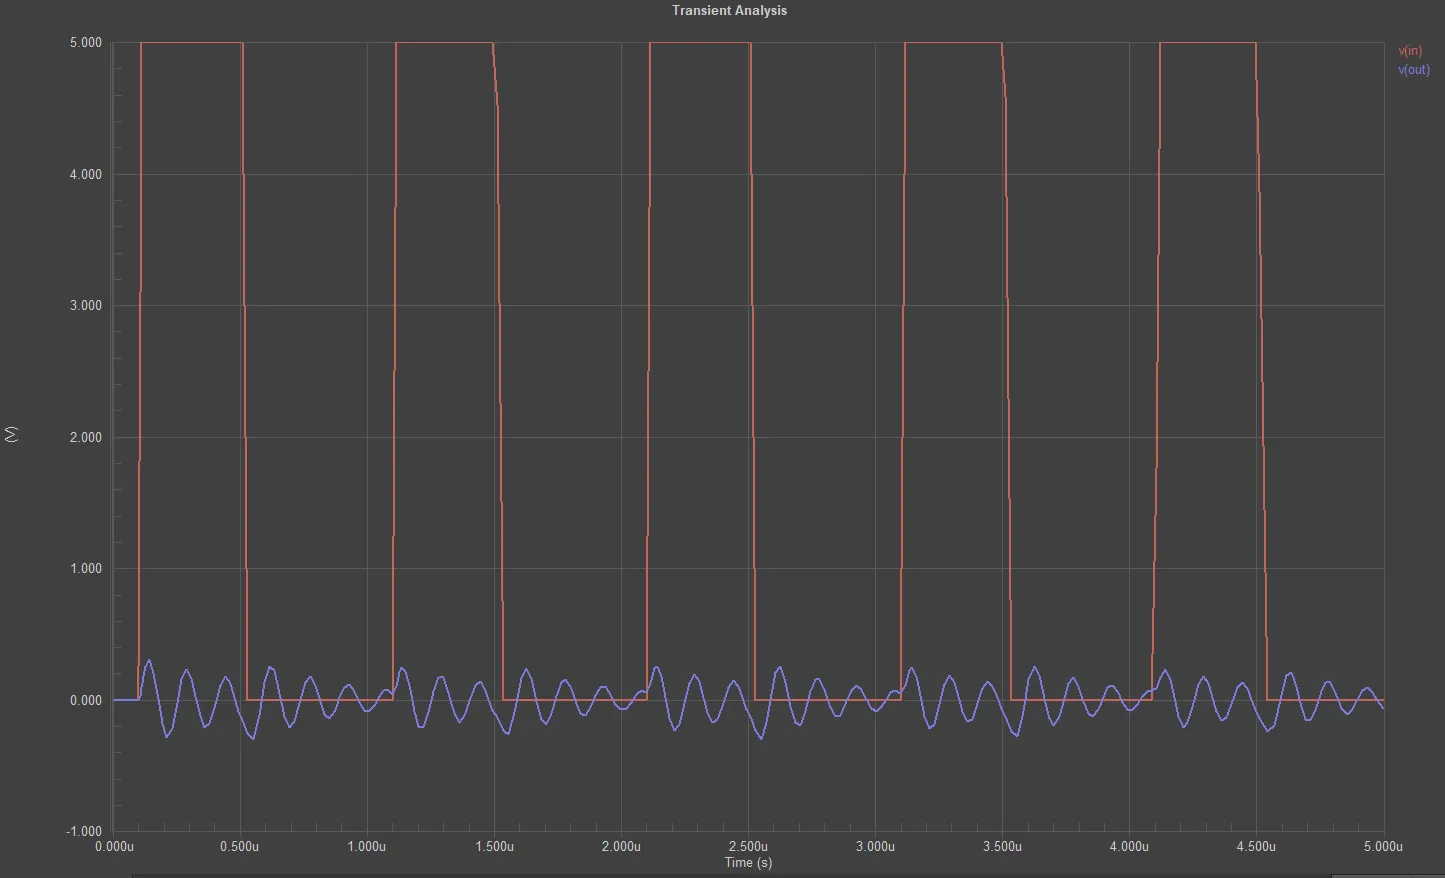The width and height of the screenshot is (1445, 878).
Task: Click the 4.500u time axis label
Action: pos(1256,847)
